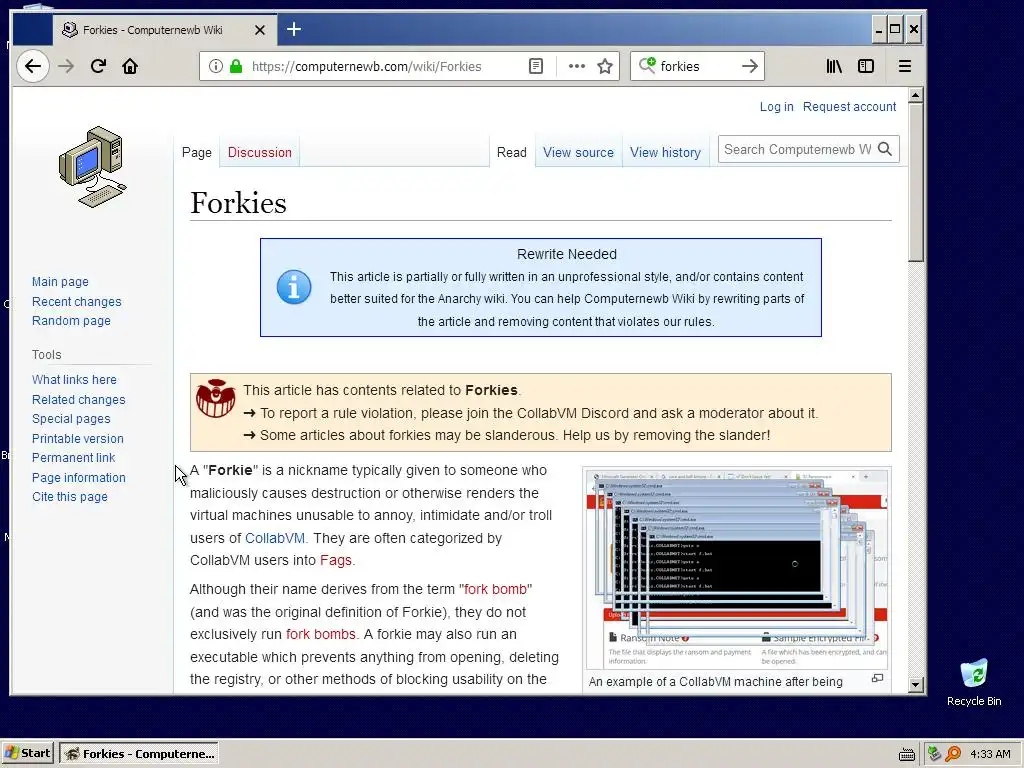Click the Forkies page heading
1024x768 pixels.
pyautogui.click(x=238, y=202)
